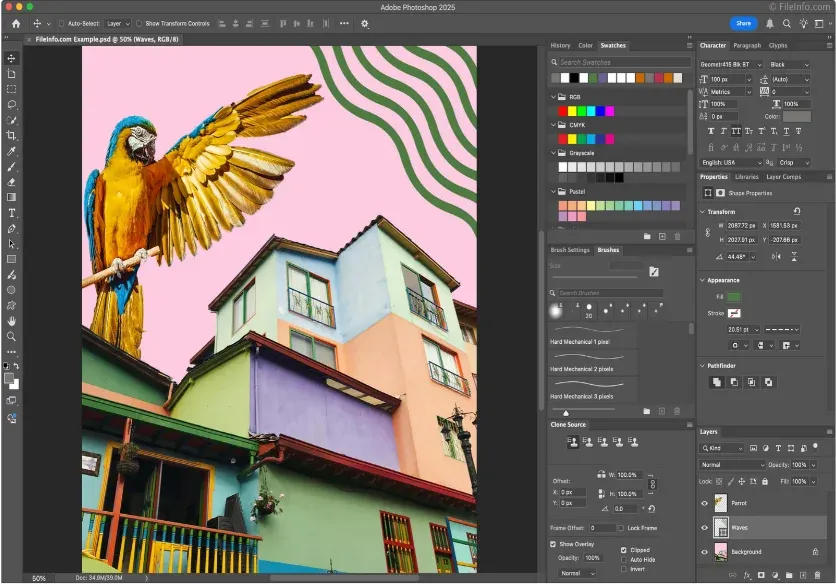
Task: Select the Brush tool
Action: [x=11, y=166]
